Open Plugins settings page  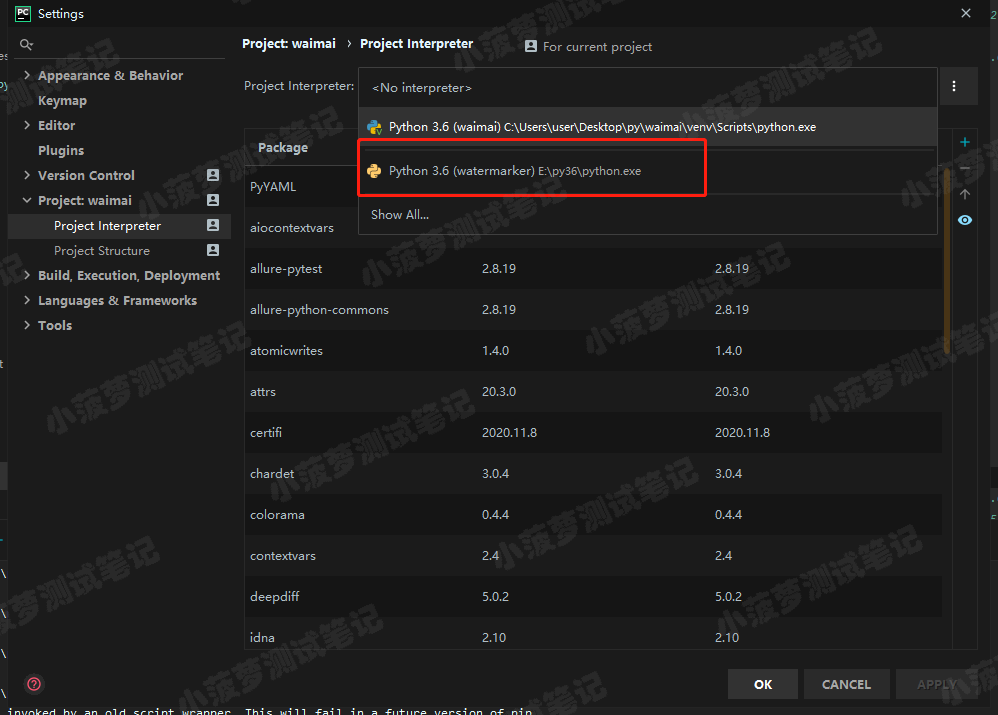click(61, 150)
